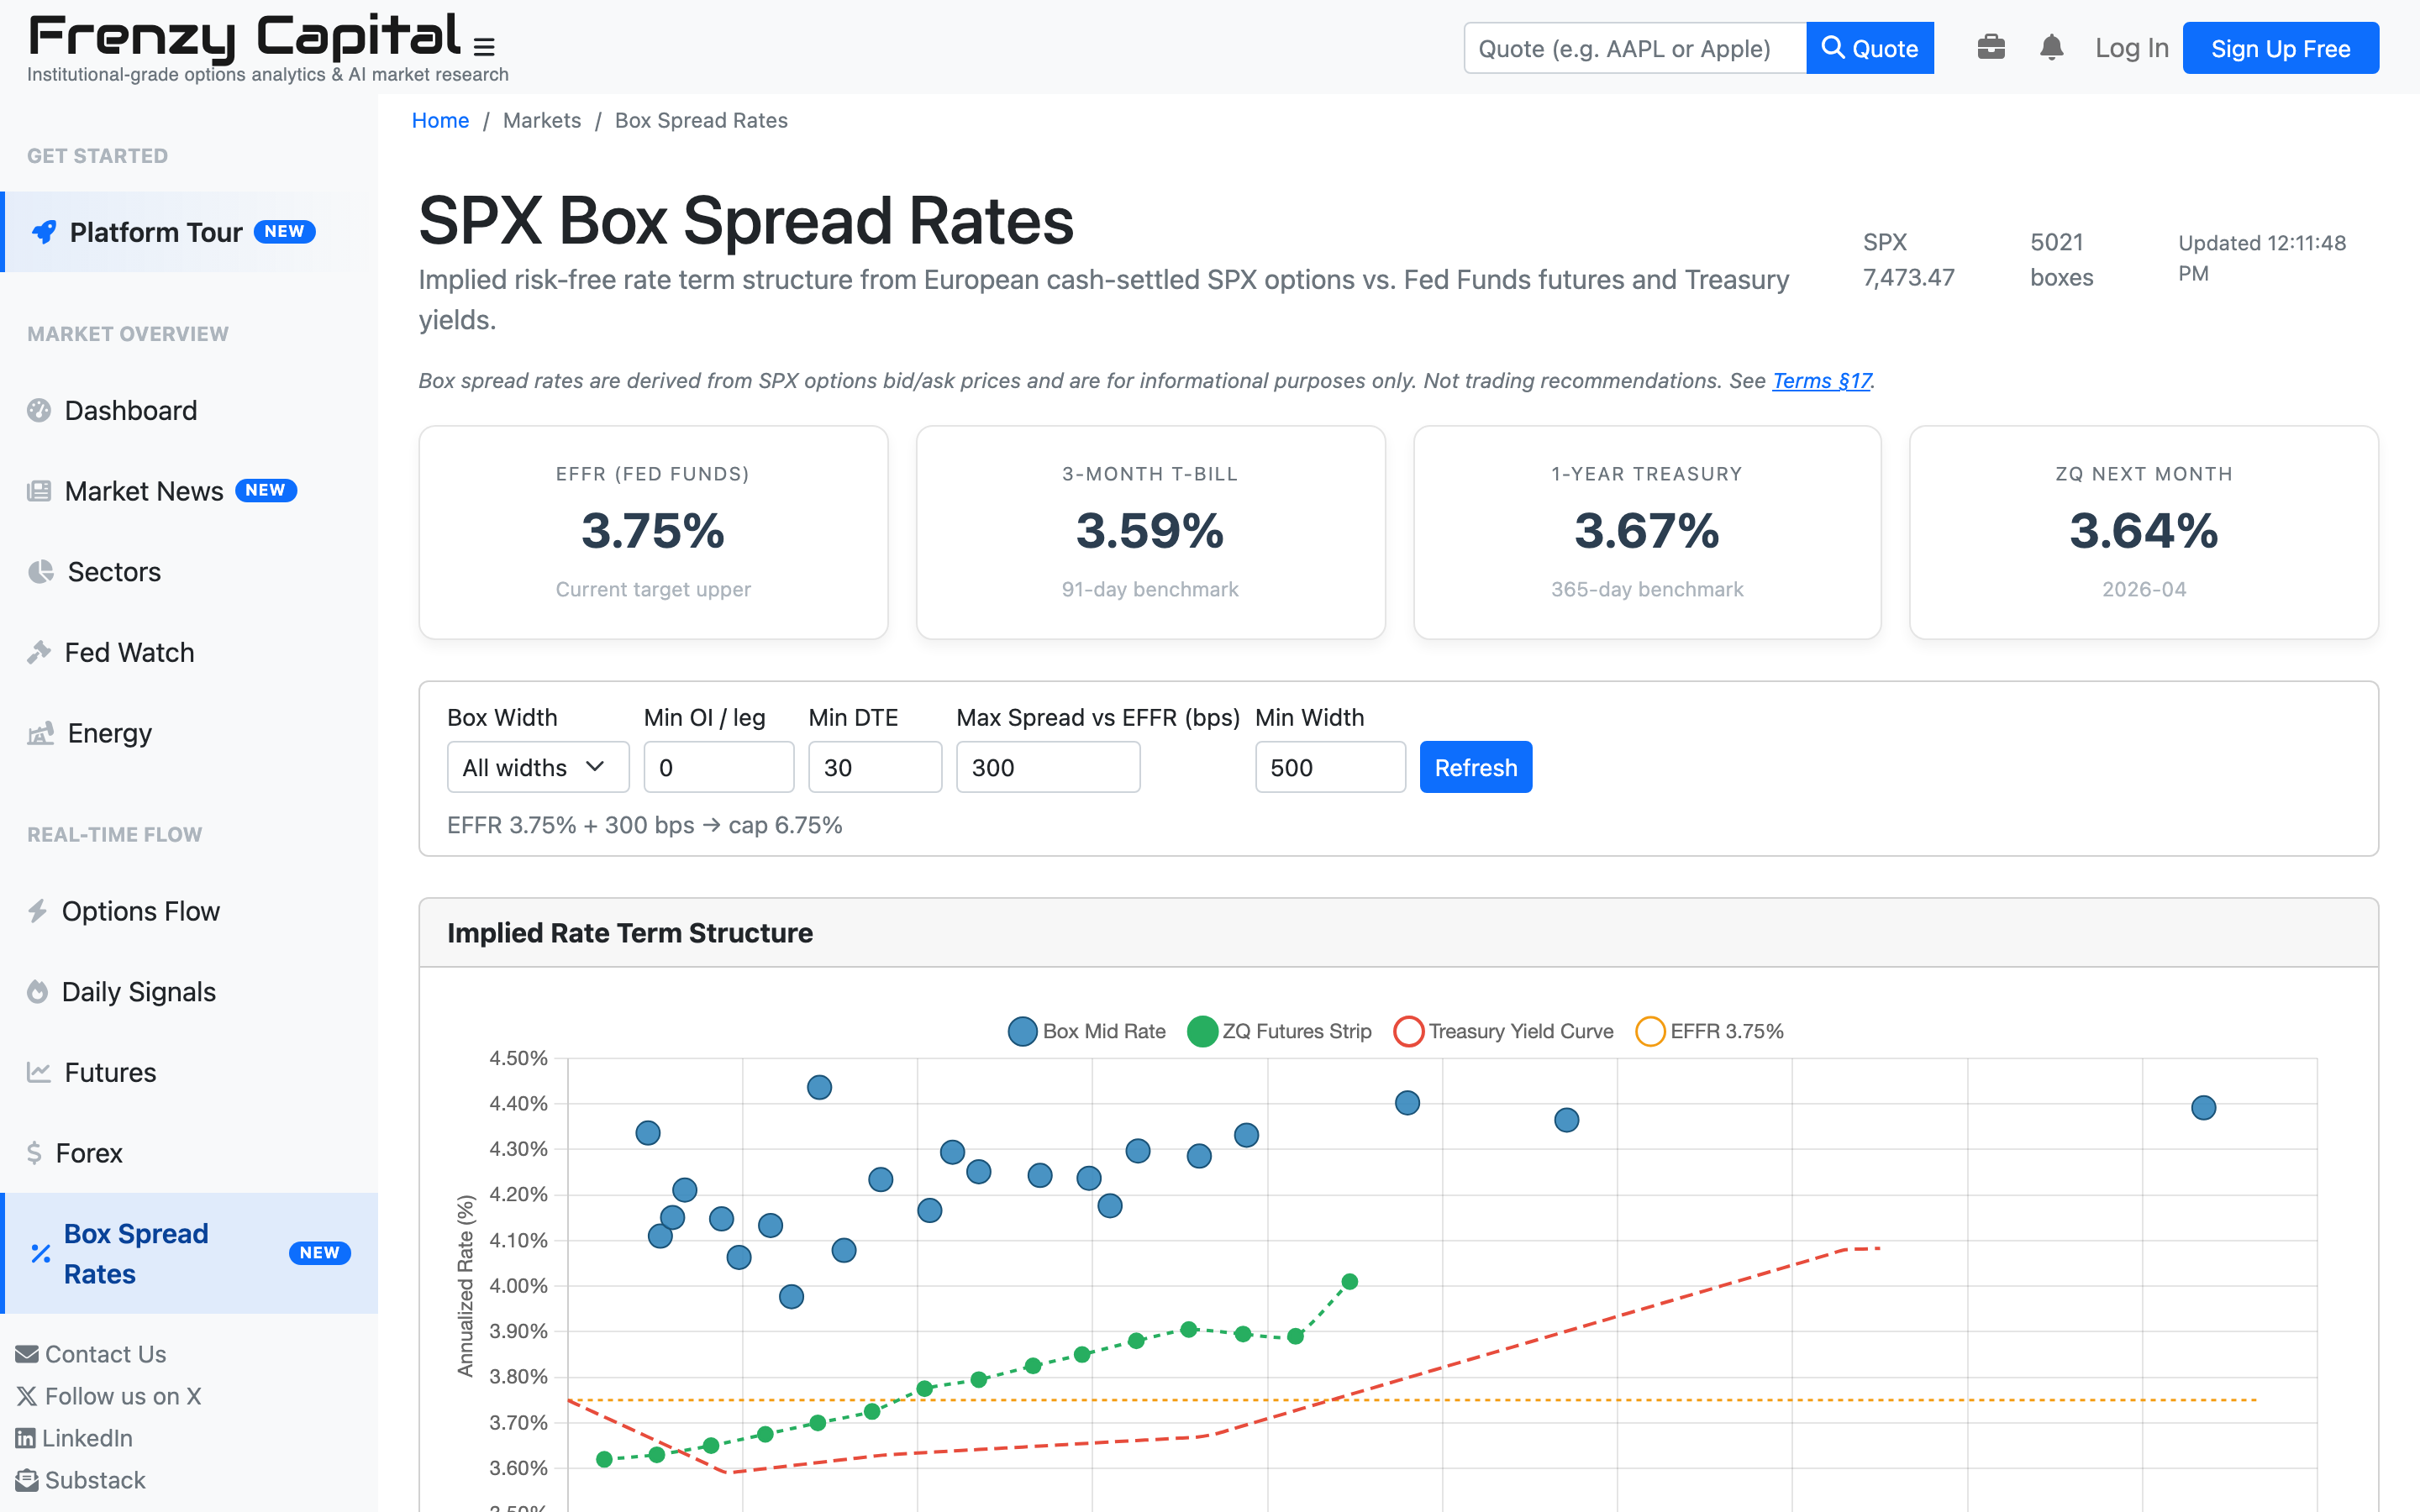Screen dimensions: 2420x1512
Task: Click the Forex dollar sign icon
Action: click(35, 1153)
